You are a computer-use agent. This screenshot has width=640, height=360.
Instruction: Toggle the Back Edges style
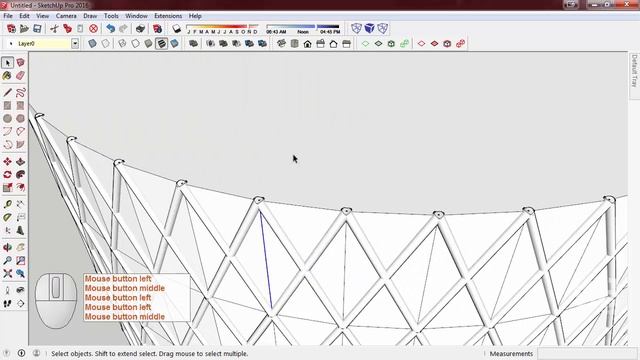click(106, 43)
